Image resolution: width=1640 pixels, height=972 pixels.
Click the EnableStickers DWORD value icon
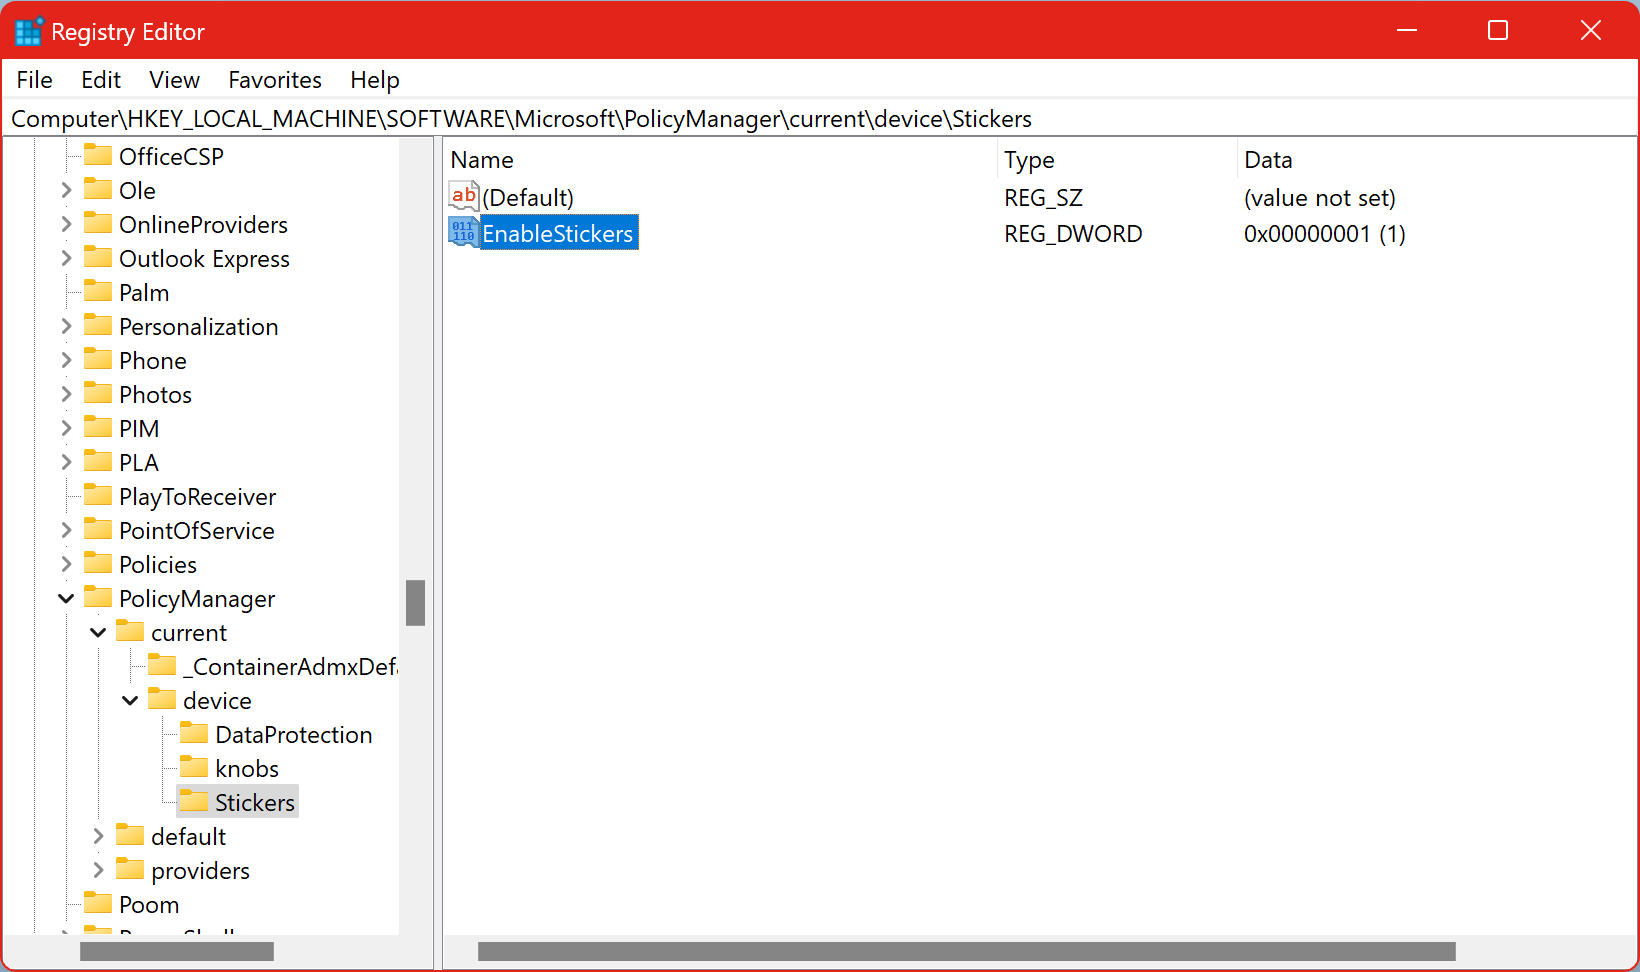point(463,233)
